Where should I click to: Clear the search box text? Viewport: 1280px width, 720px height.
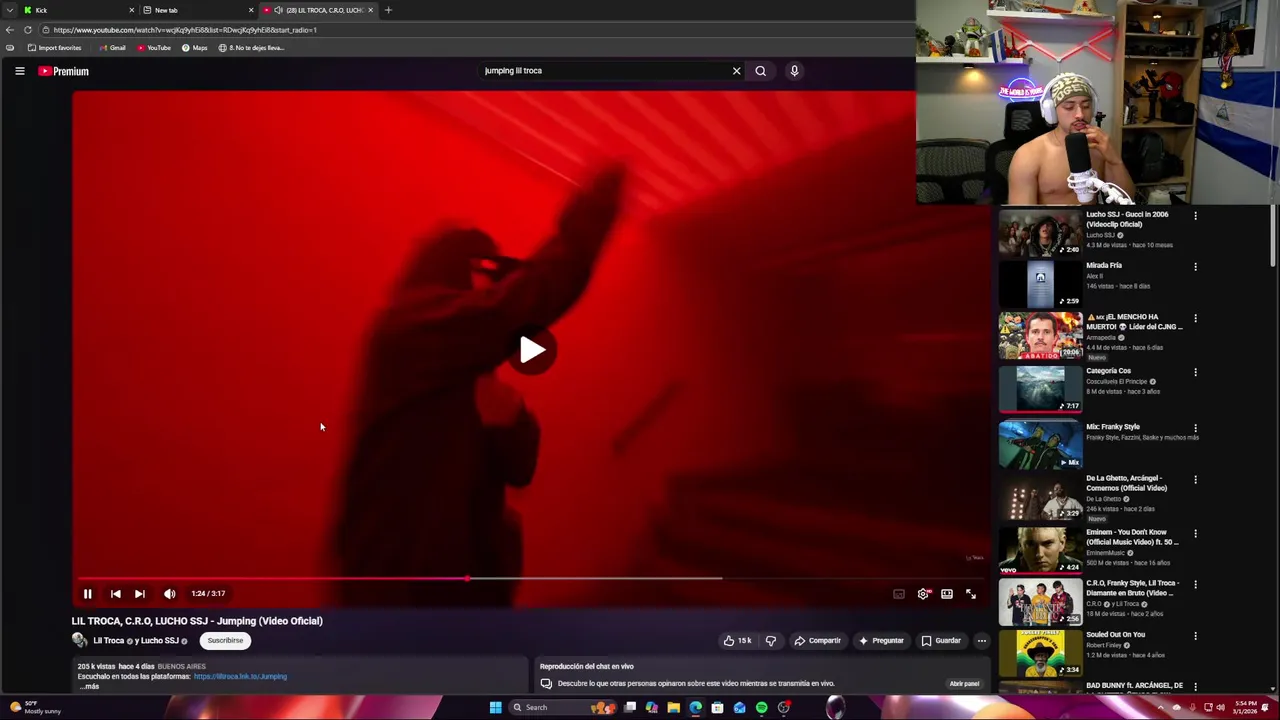click(x=737, y=71)
